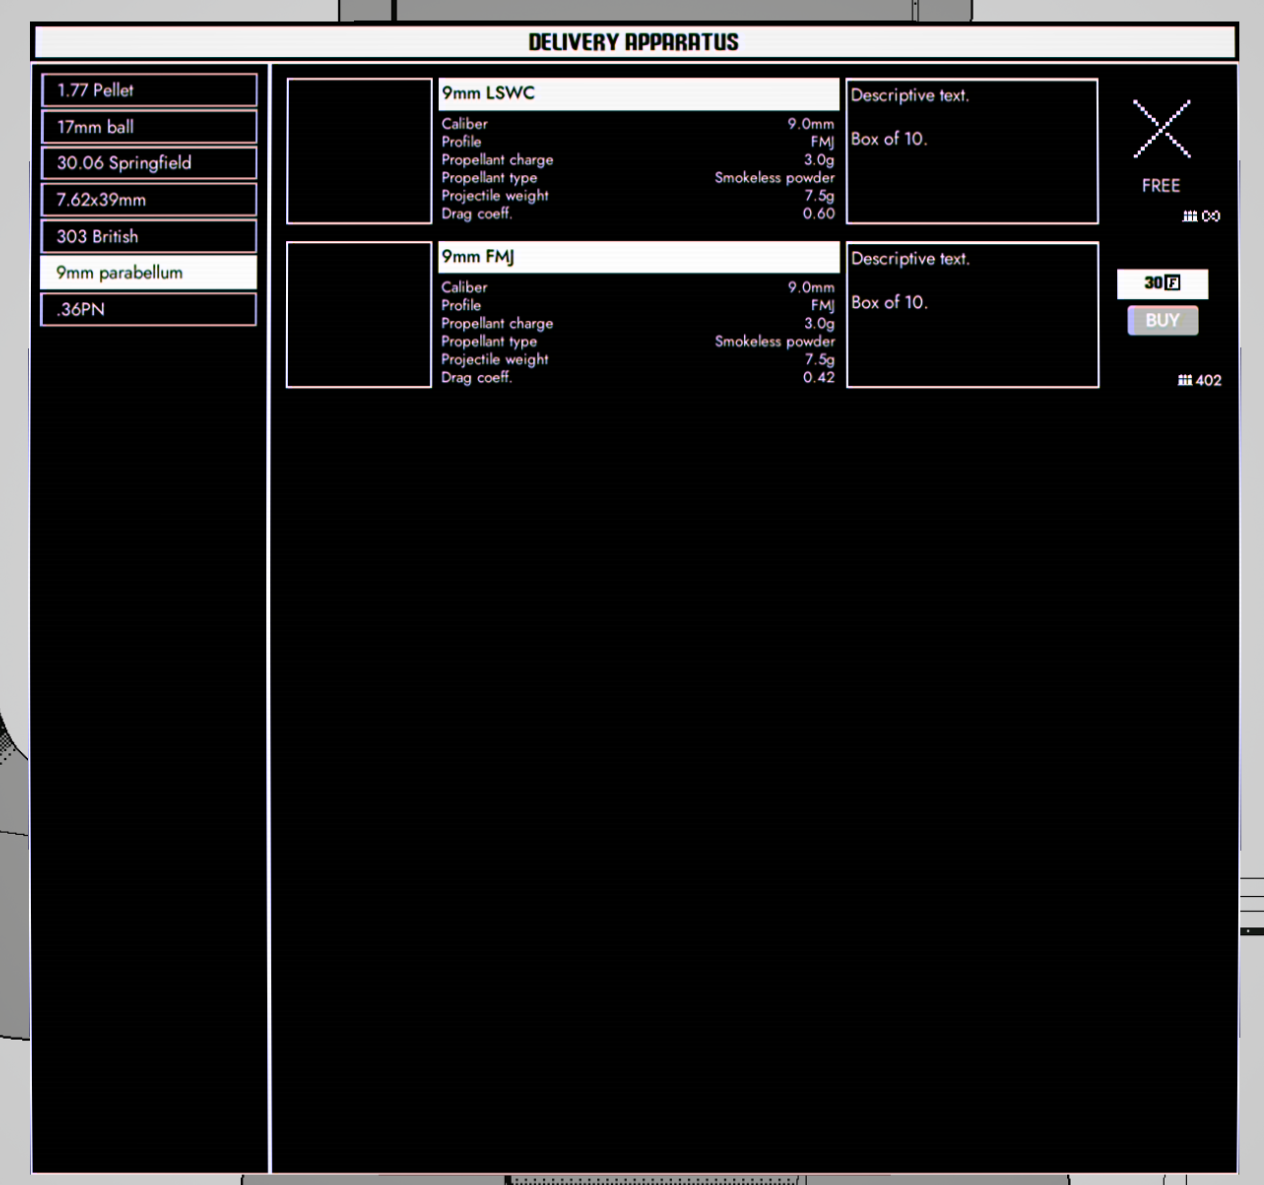The width and height of the screenshot is (1264, 1185).
Task: Click the ammo stock icon showing 402
Action: point(1185,380)
